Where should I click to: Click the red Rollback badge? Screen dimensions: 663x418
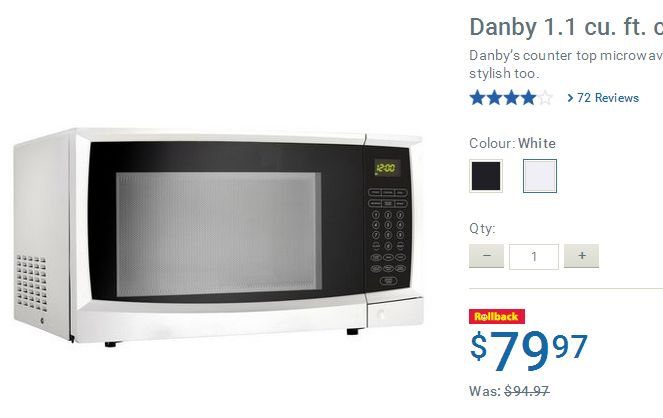tap(497, 316)
